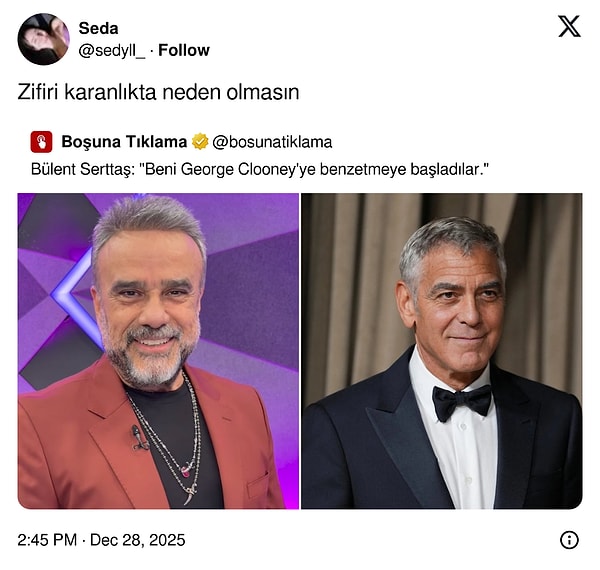The image size is (600, 570).
Task: Open the Boşuna Tıklama account name
Action: pyautogui.click(x=123, y=141)
